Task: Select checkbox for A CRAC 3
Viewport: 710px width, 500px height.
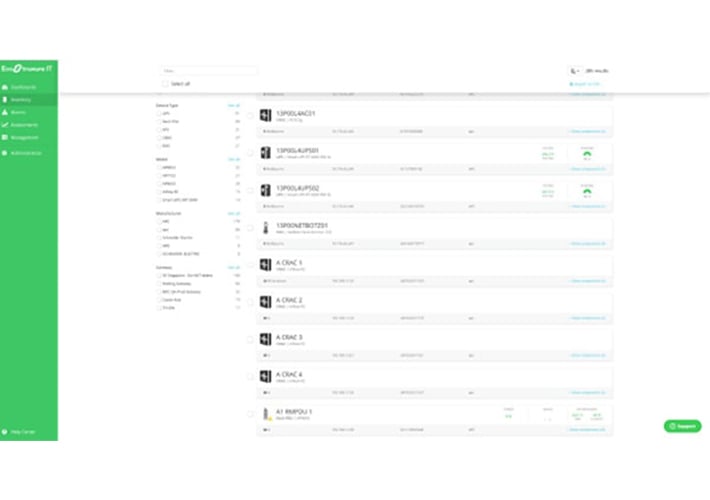Action: point(250,339)
